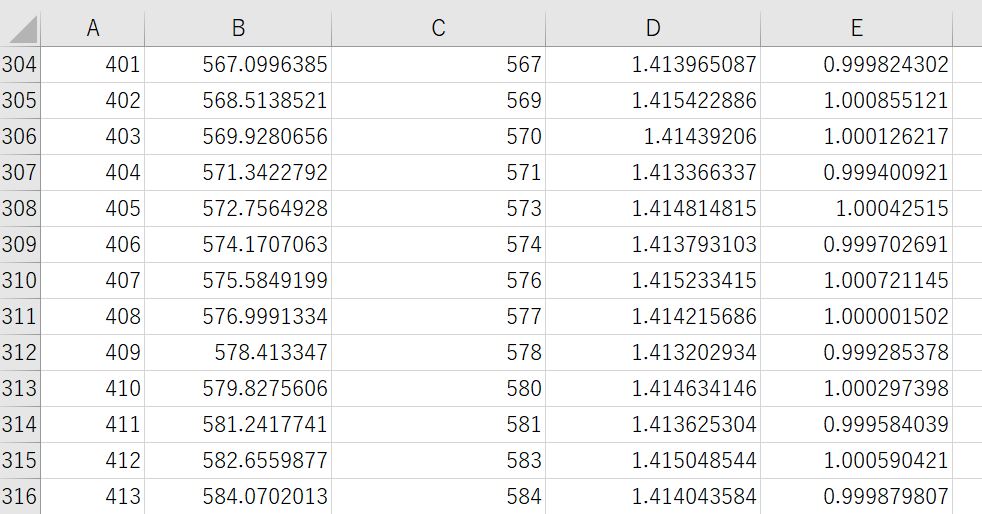This screenshot has width=982, height=514.
Task: Select row header 307
Action: tap(20, 173)
